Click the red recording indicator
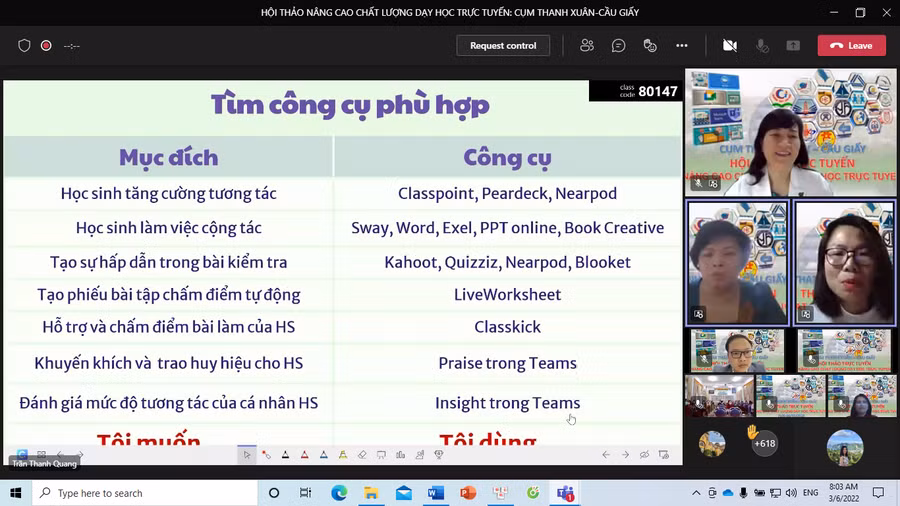 46,45
